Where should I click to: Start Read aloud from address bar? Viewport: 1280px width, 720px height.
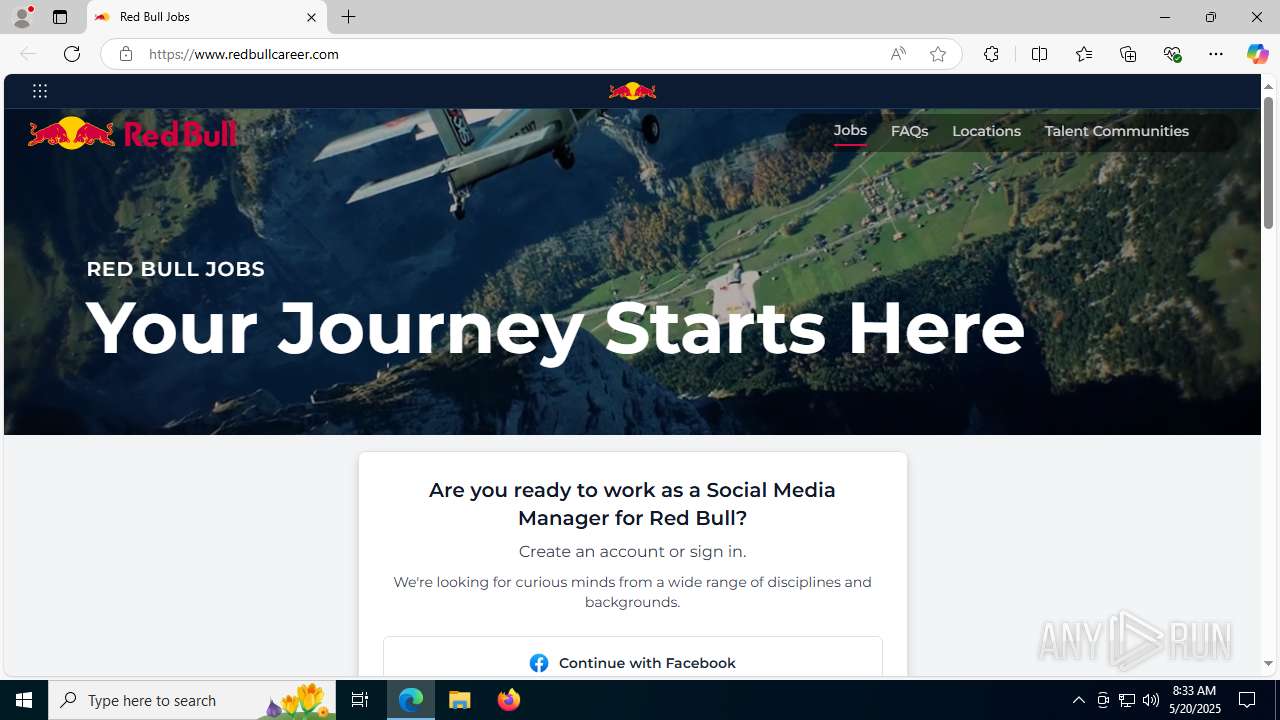(898, 54)
